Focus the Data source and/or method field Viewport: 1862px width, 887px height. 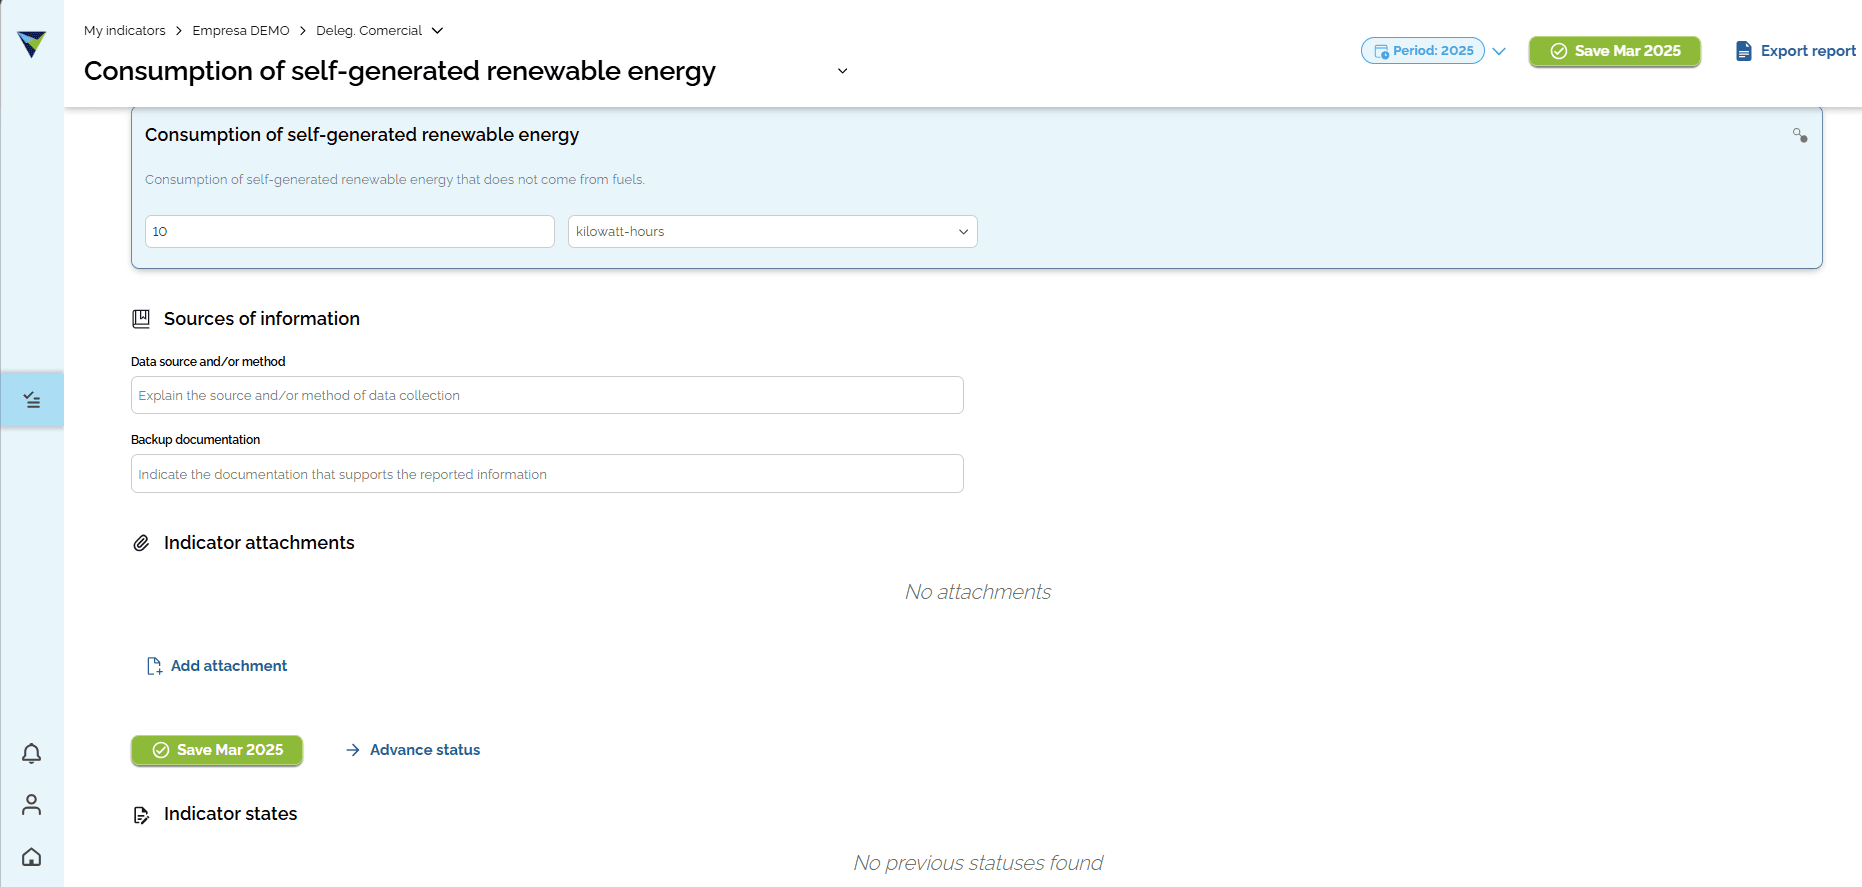coord(547,395)
